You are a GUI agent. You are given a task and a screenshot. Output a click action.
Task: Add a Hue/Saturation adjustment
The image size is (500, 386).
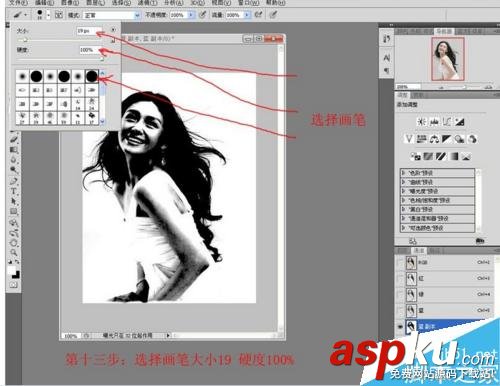tap(421, 139)
